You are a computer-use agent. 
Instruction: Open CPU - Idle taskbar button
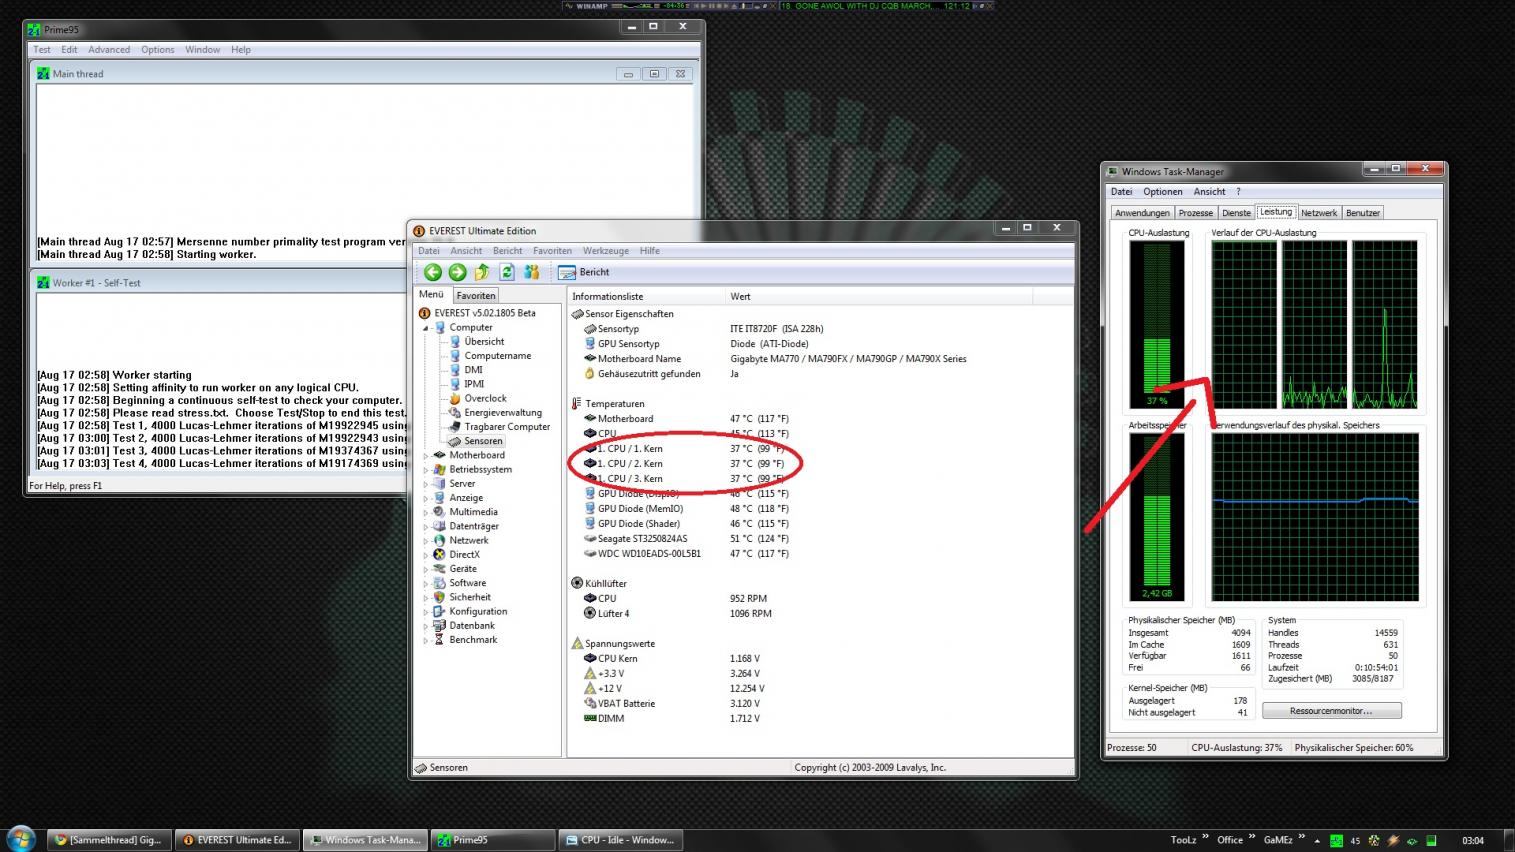pos(620,840)
